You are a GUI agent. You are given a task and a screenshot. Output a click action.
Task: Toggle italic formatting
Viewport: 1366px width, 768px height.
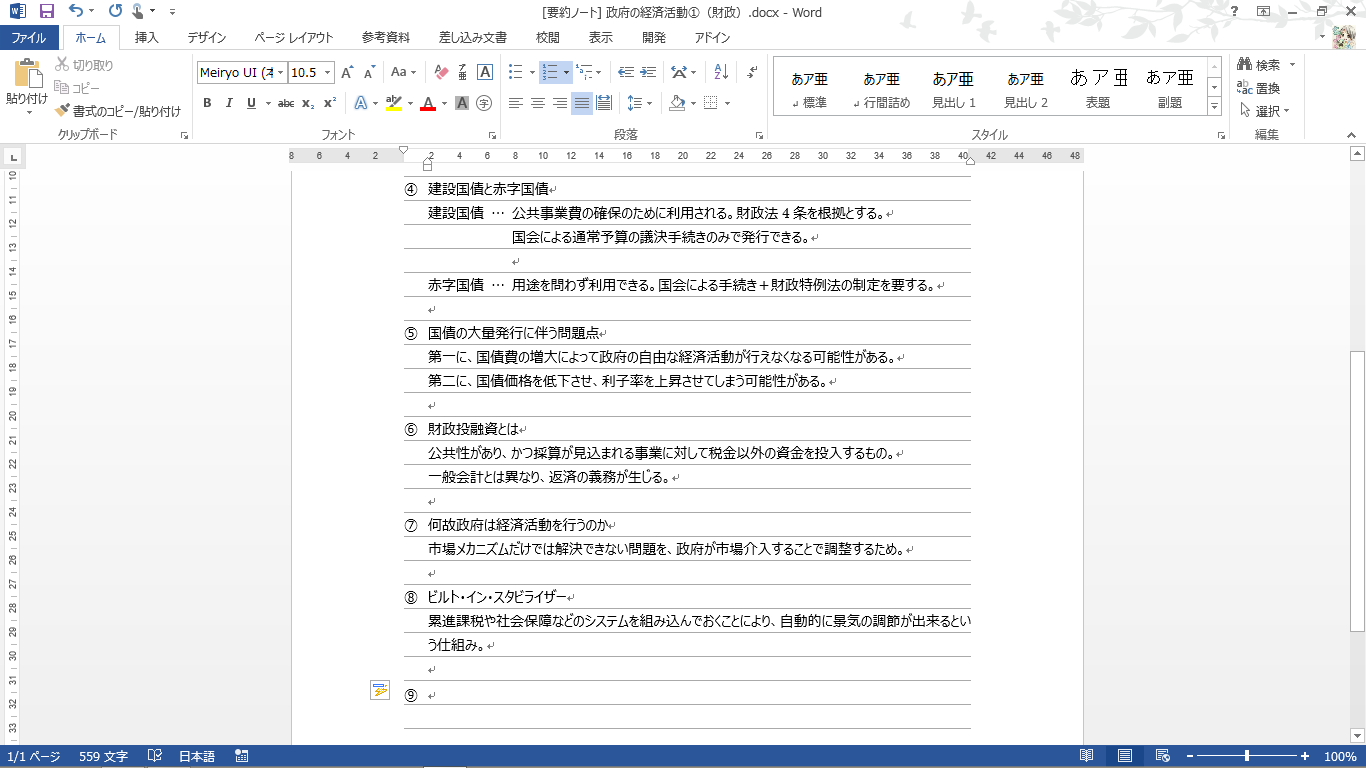pos(229,103)
